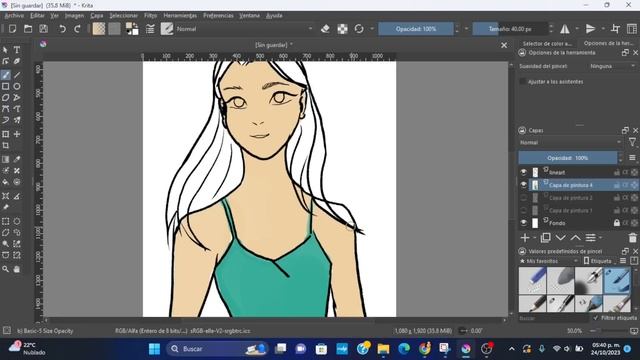The image size is (640, 360).
Task: Select the Line tool
Action: click(x=17, y=75)
